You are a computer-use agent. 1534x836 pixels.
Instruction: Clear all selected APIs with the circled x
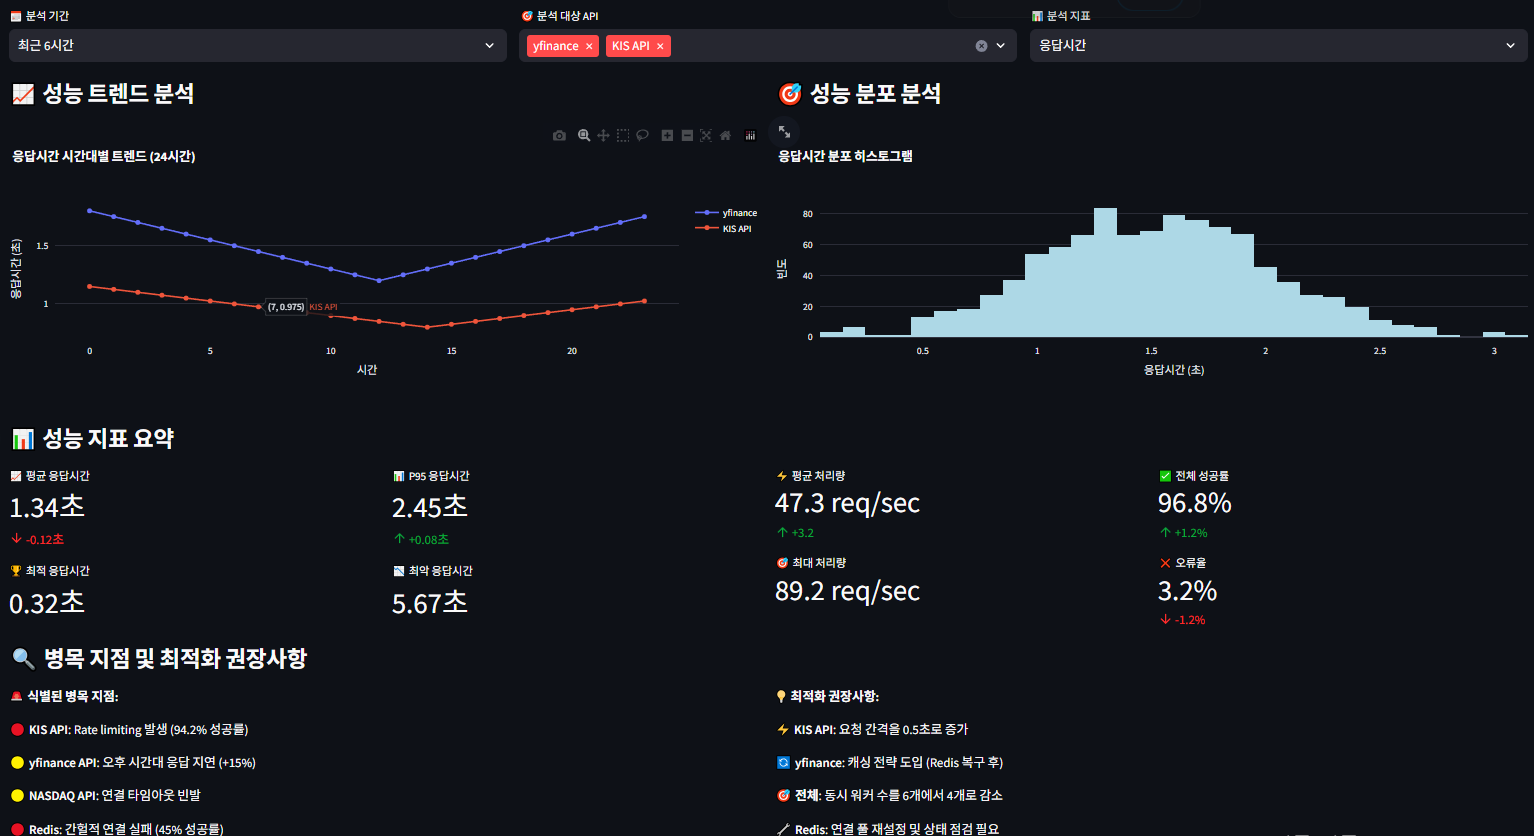981,46
